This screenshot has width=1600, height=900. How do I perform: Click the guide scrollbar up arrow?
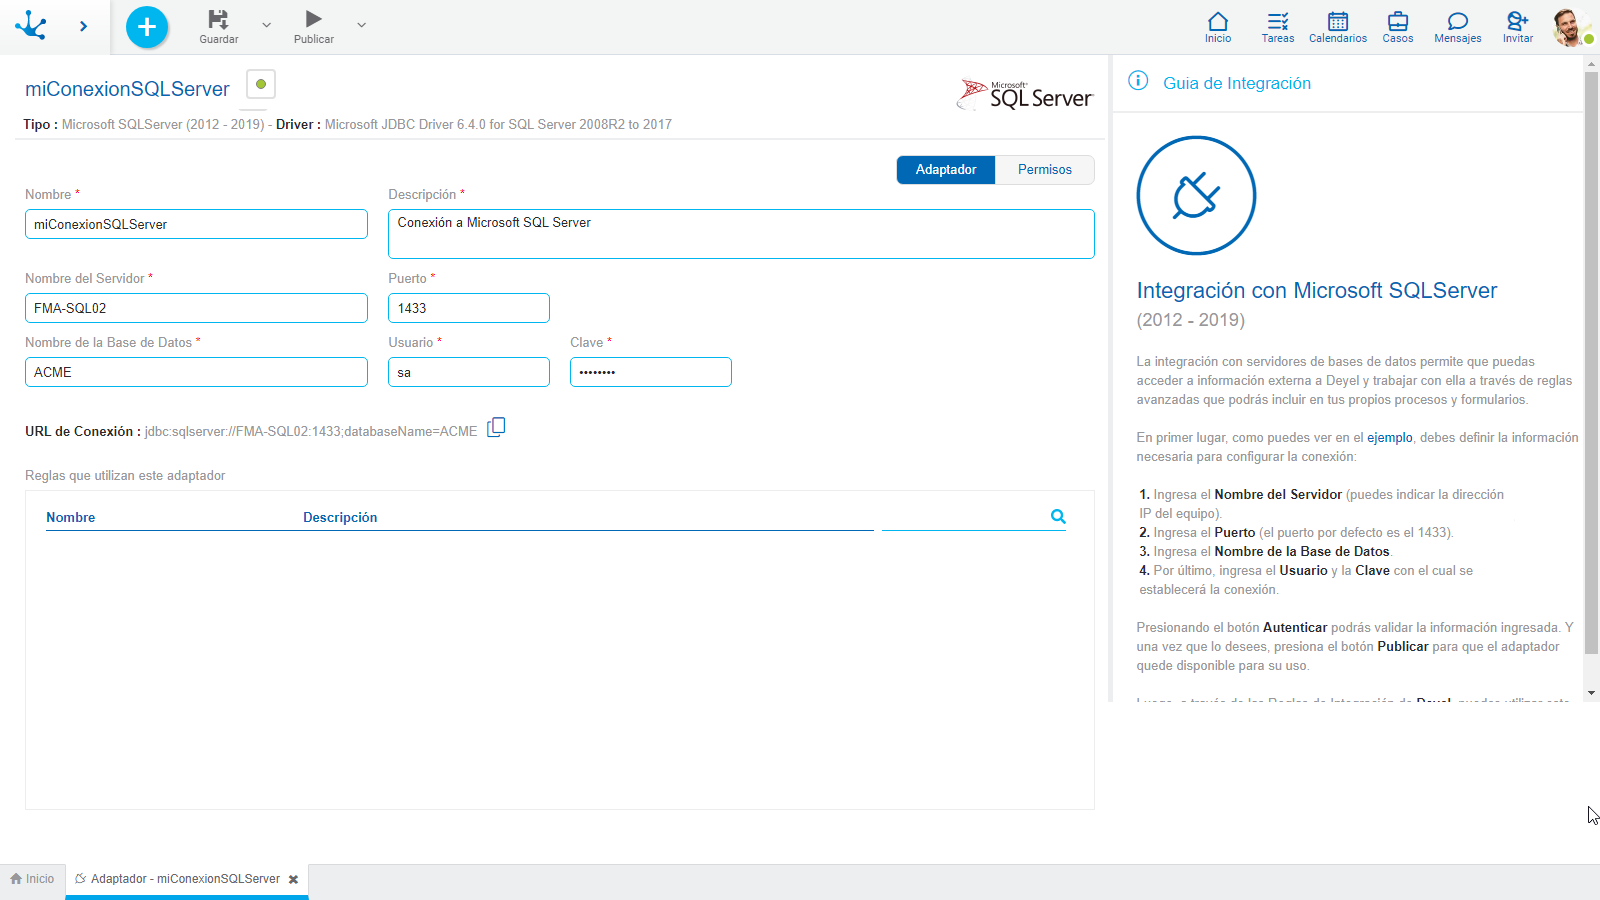1591,64
